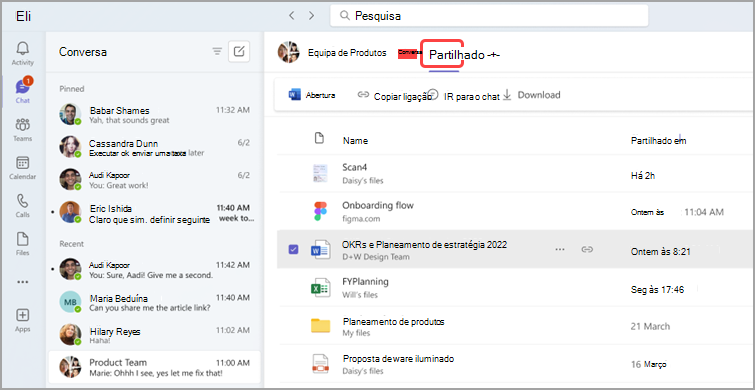The height and width of the screenshot is (390, 755).
Task: Click the Pinned section label
Action: click(x=72, y=89)
